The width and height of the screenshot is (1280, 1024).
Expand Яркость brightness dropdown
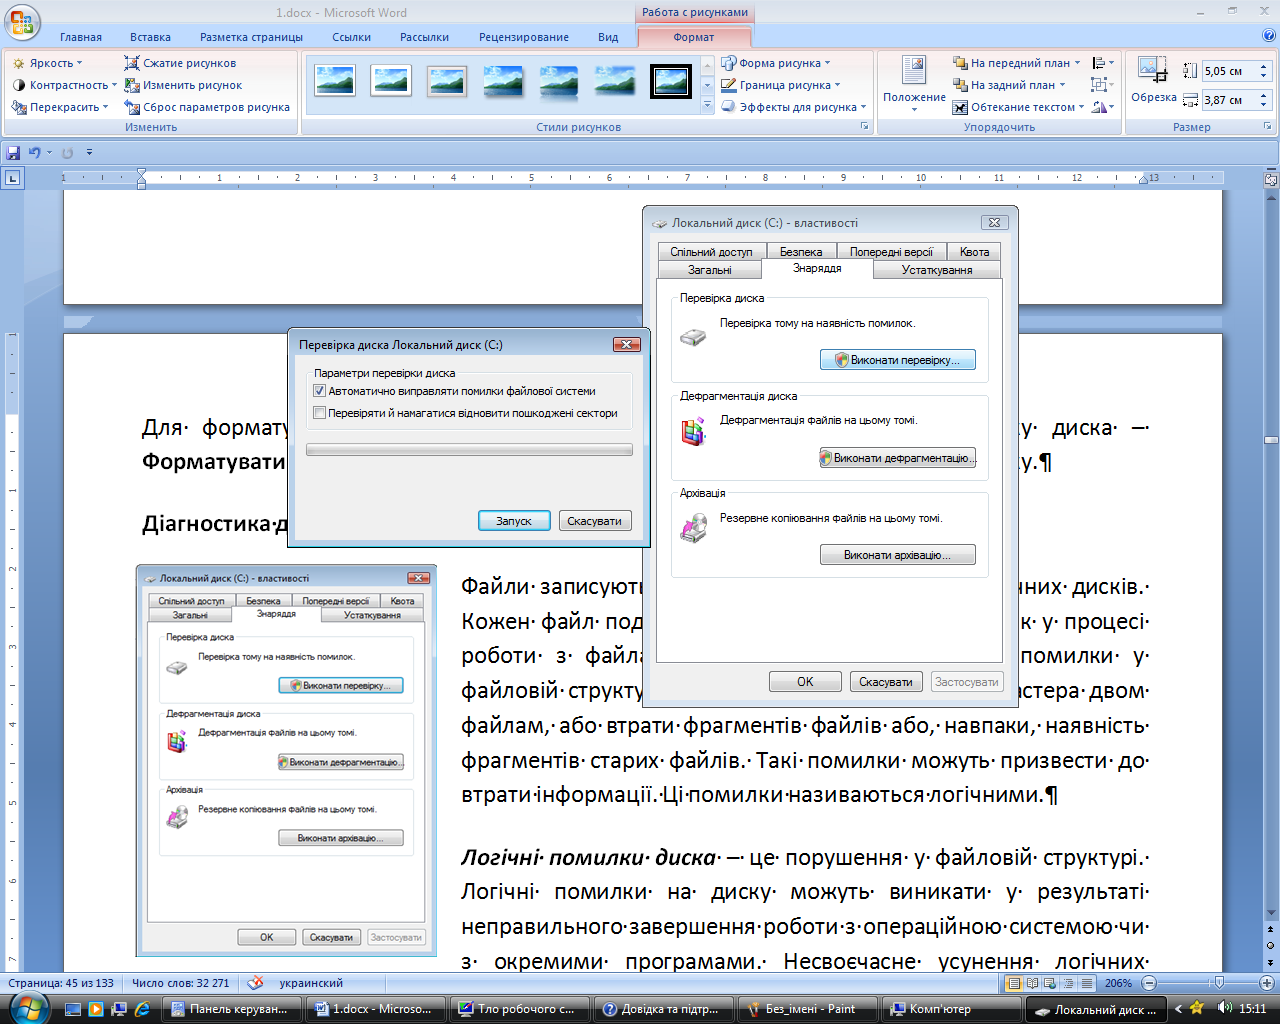click(x=47, y=63)
